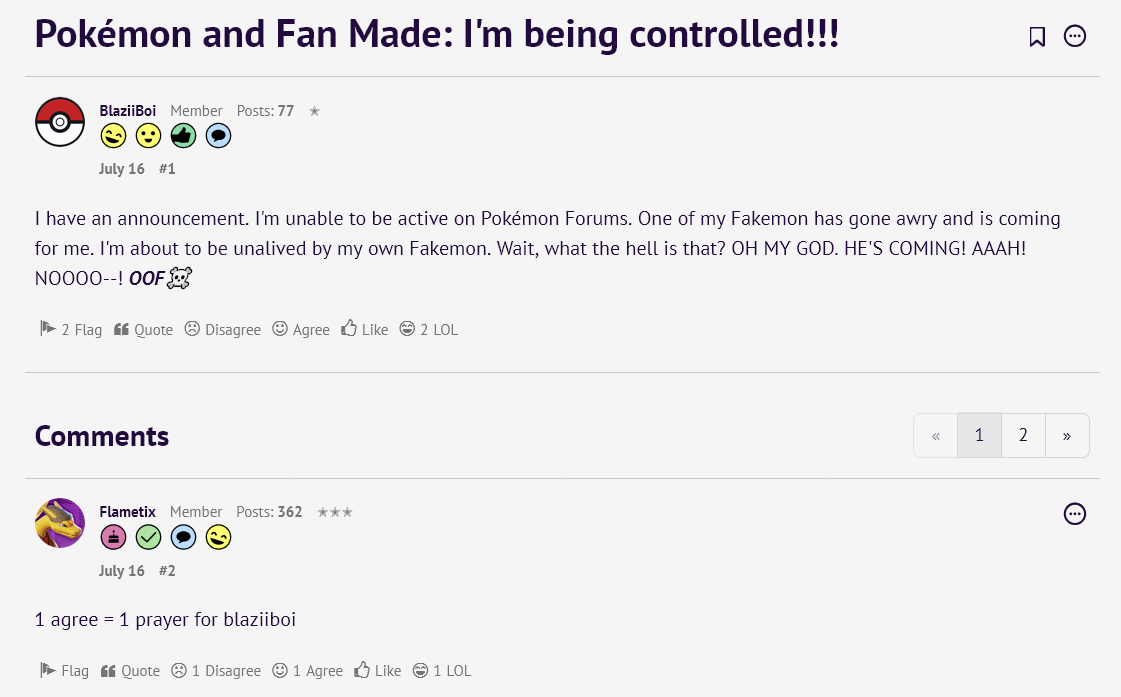Open the discussion options ellipsis menu

tap(1075, 37)
